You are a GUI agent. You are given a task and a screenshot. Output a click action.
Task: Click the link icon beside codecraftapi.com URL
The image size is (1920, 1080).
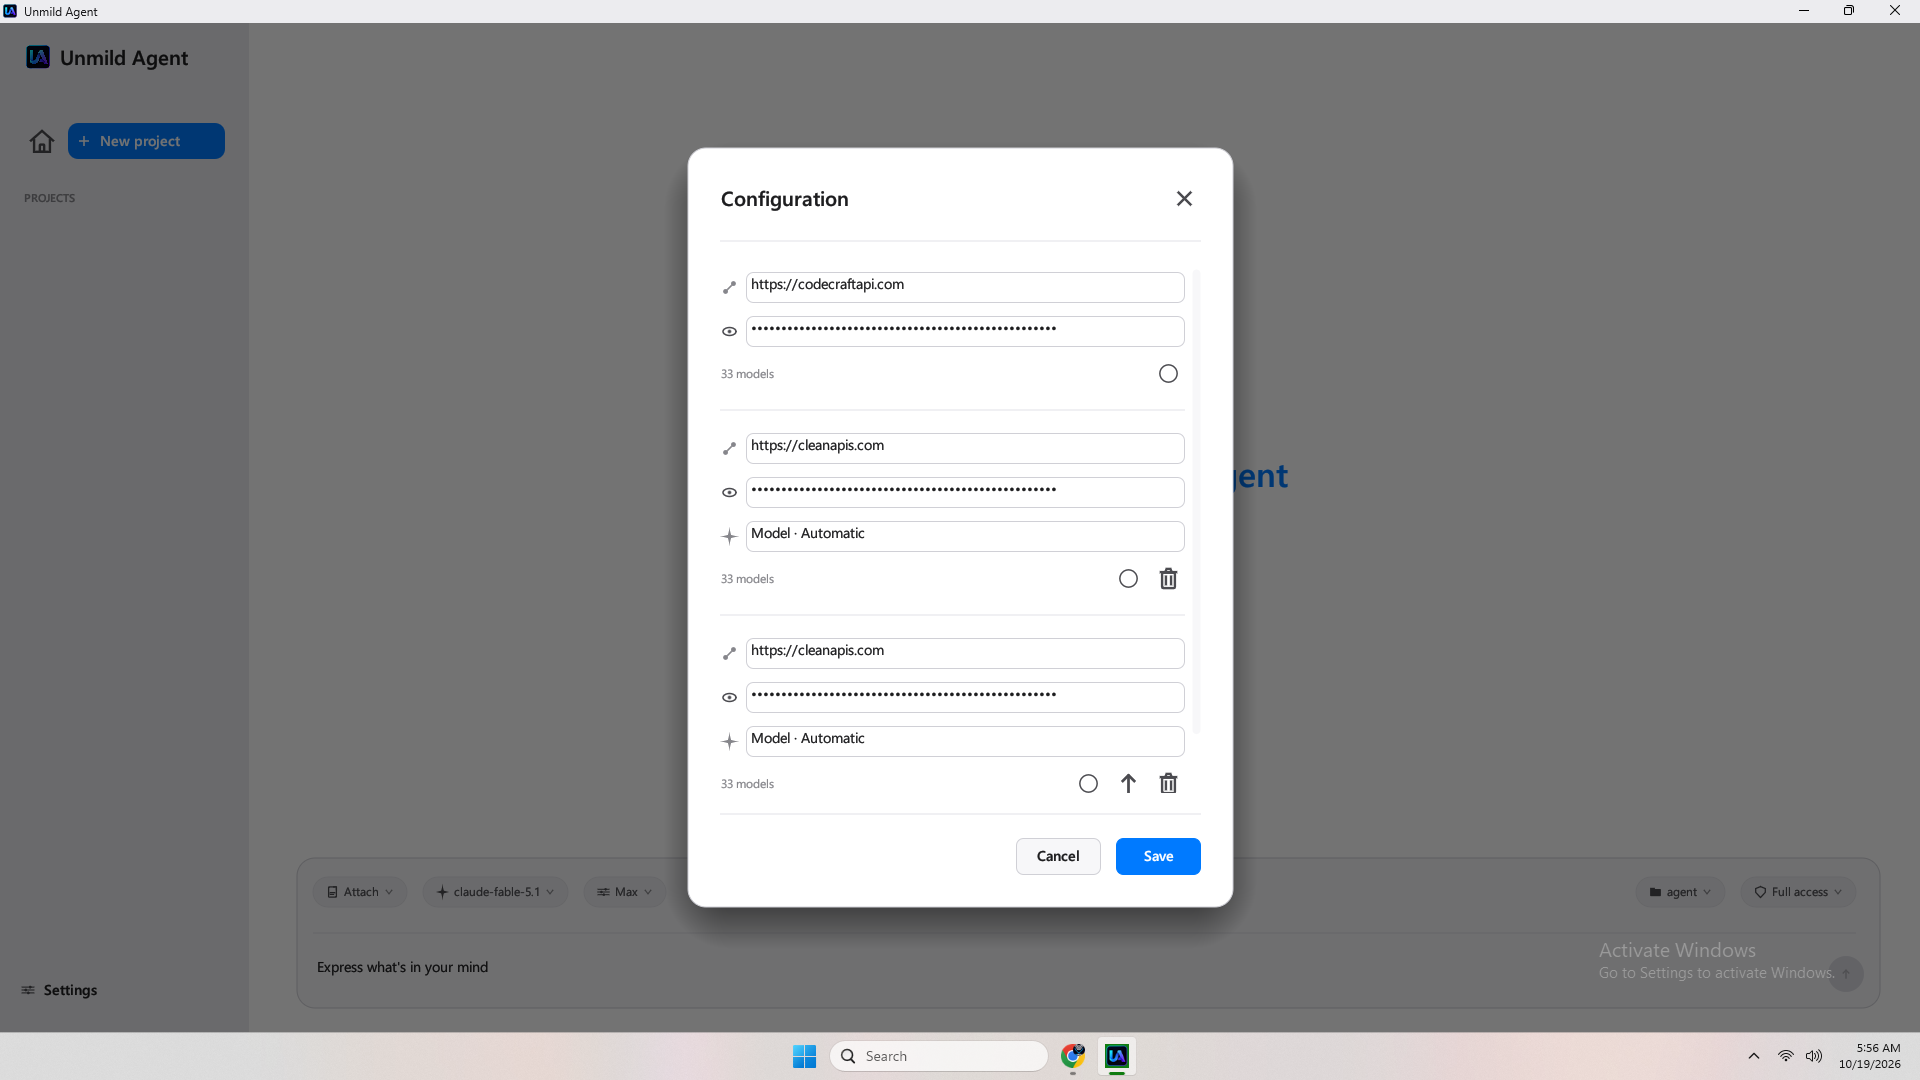click(729, 288)
